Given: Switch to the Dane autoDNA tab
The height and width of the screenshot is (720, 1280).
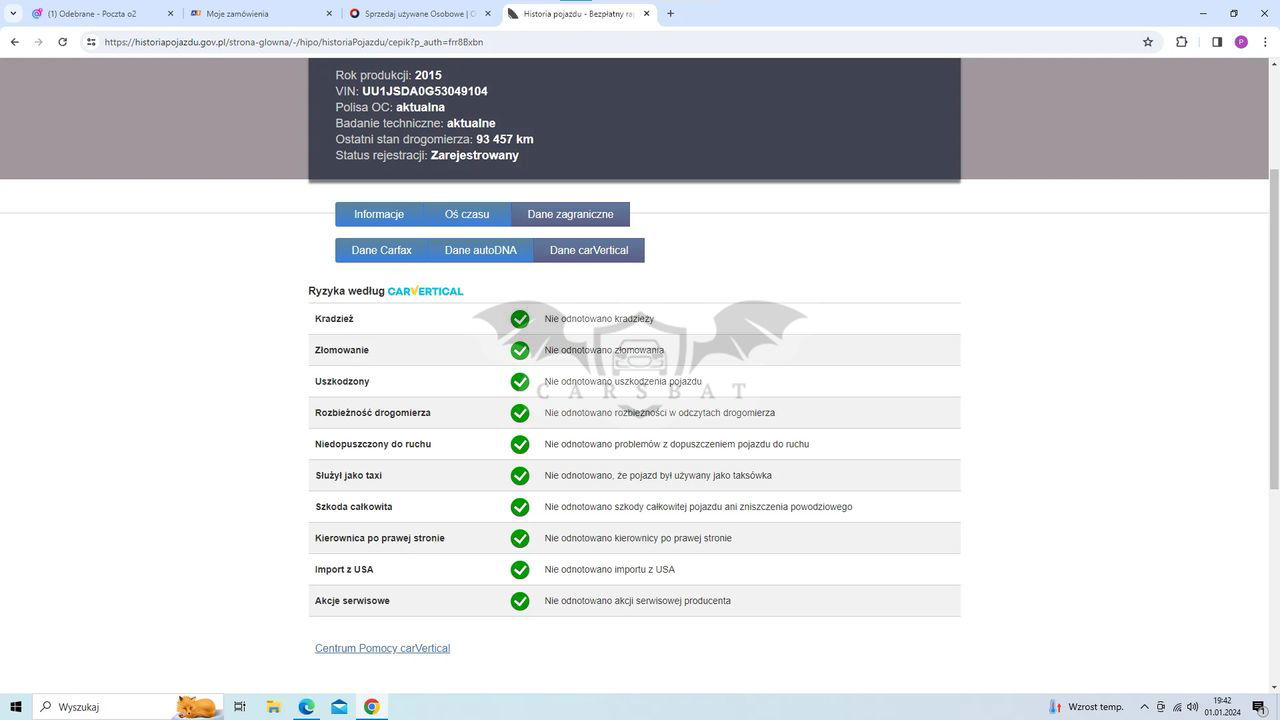Looking at the screenshot, I should click(x=480, y=250).
